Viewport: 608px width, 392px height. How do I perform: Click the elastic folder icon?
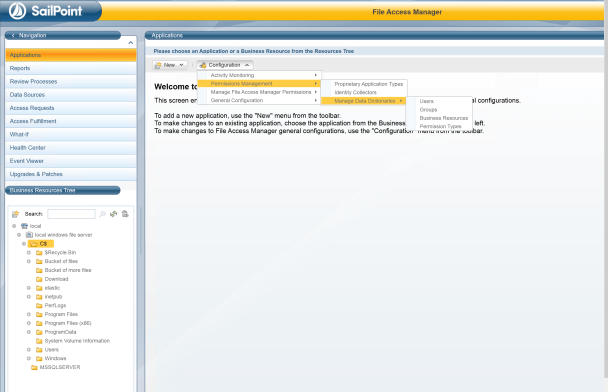click(39, 288)
